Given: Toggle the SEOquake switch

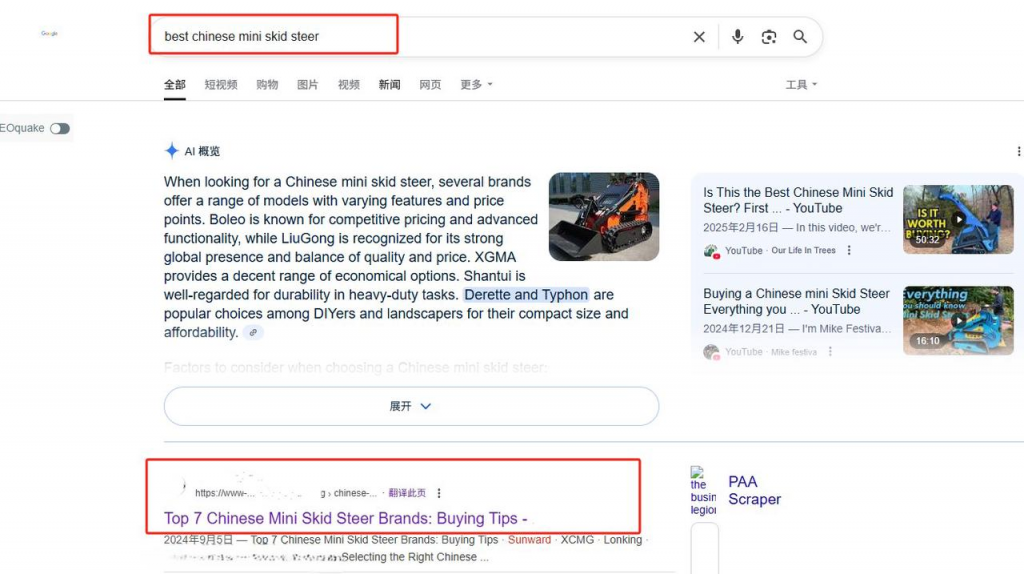Looking at the screenshot, I should click(60, 128).
